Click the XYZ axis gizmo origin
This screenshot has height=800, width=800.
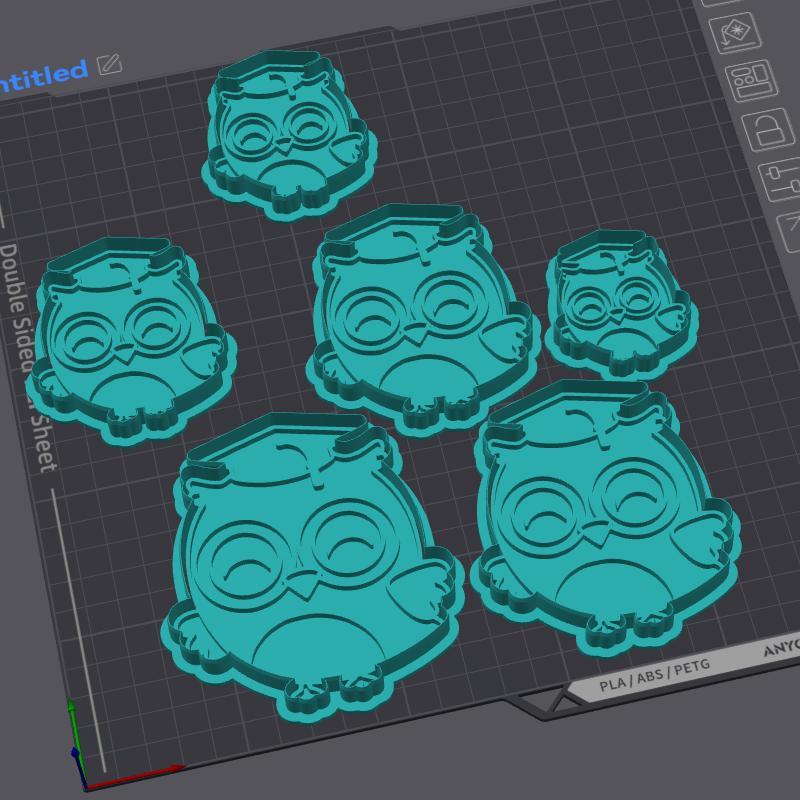[84, 788]
